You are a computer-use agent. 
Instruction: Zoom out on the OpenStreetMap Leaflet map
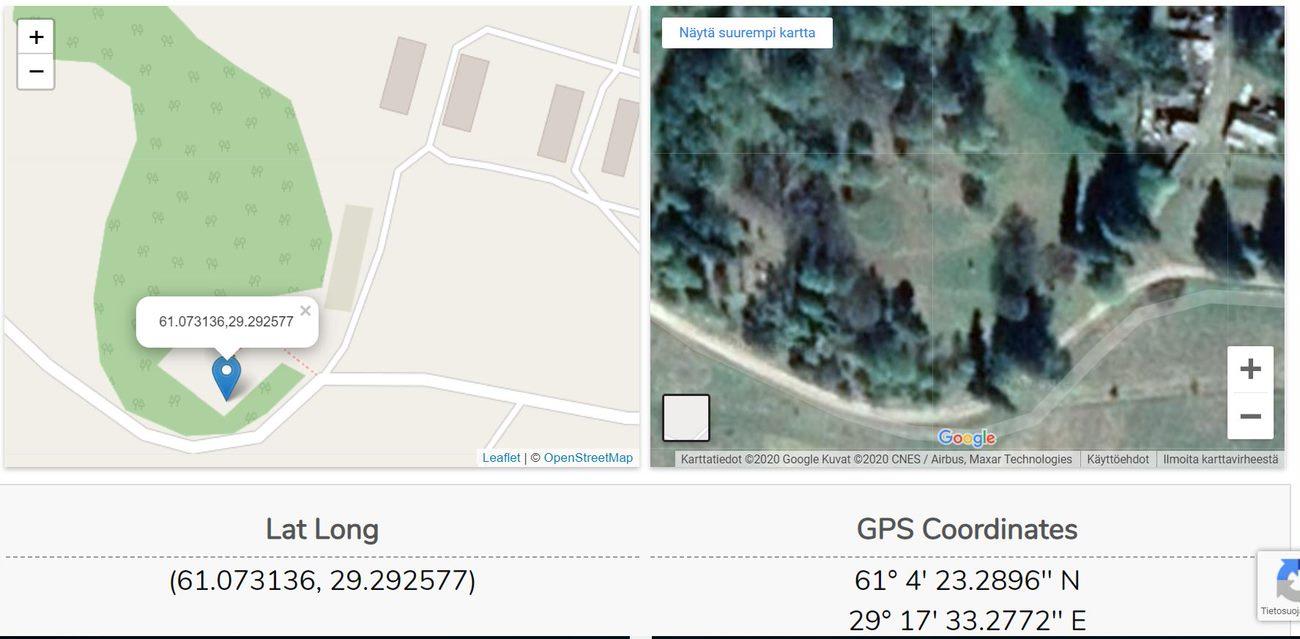click(x=36, y=72)
